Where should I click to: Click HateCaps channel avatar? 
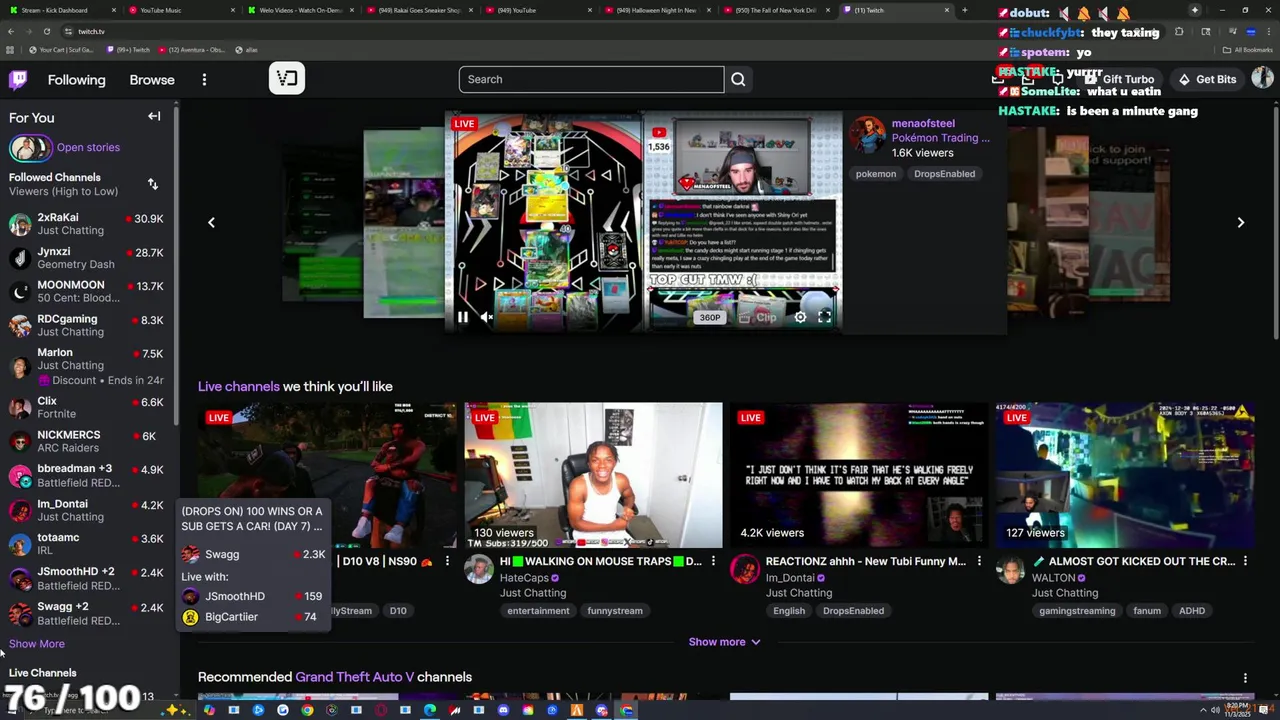(x=478, y=569)
